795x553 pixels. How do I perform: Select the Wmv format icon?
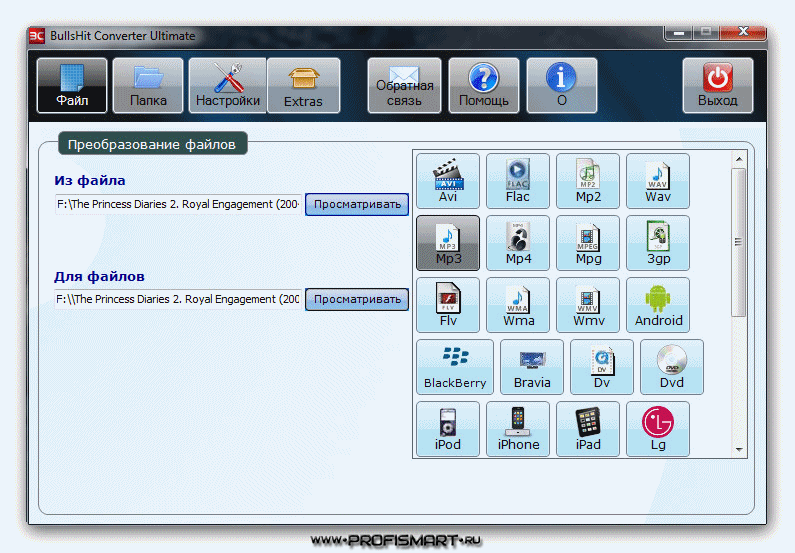tap(588, 305)
